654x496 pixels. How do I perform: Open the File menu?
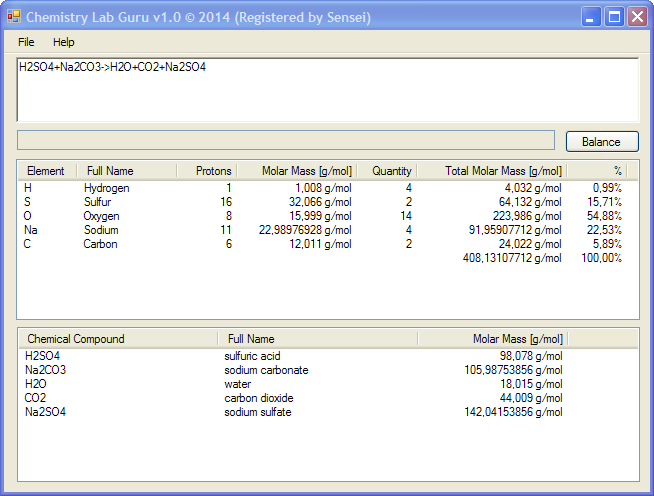(x=26, y=42)
